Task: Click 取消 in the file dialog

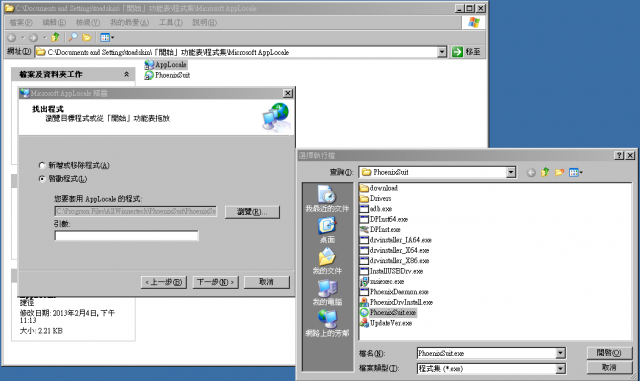Action: tap(609, 368)
